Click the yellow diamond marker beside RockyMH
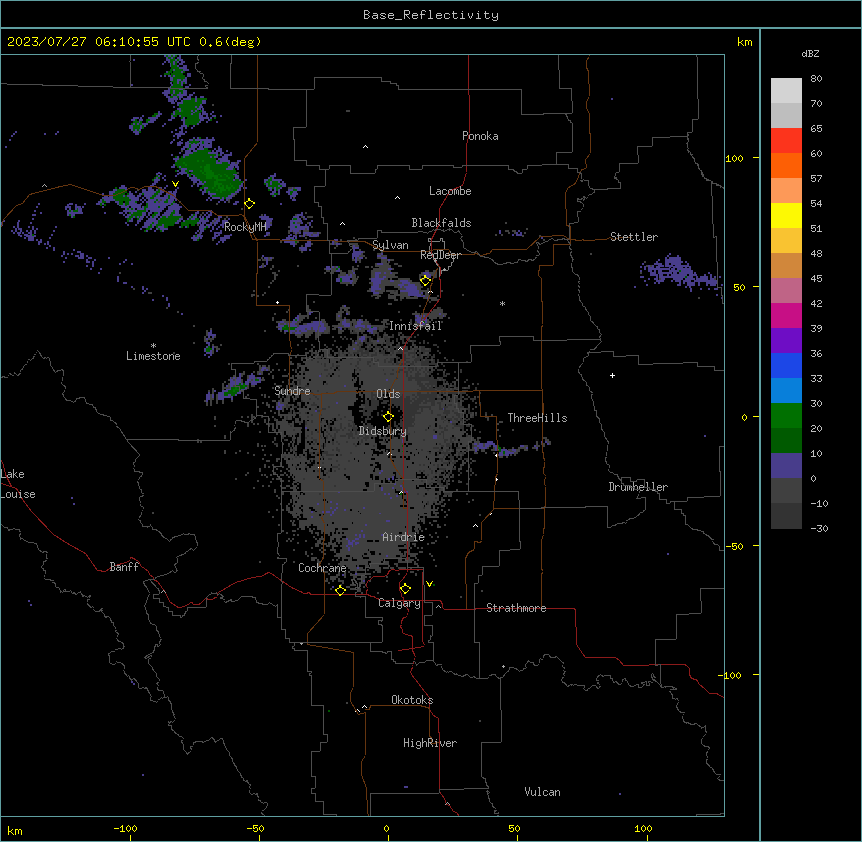 coord(250,204)
